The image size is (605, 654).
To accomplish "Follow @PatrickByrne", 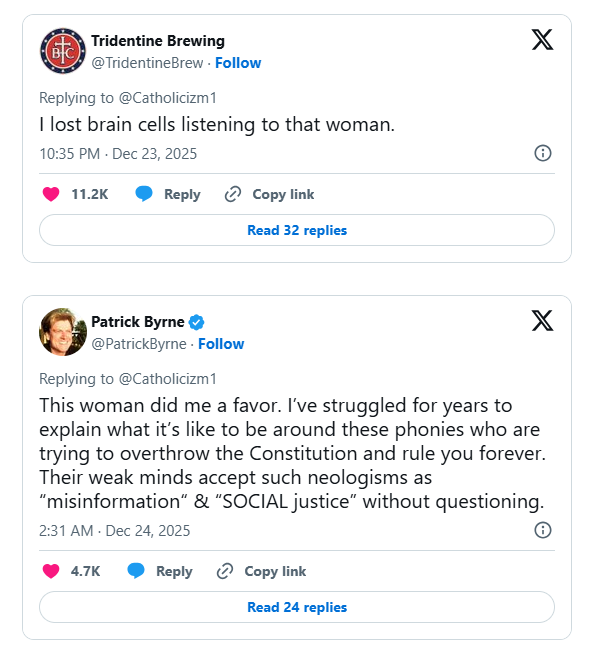I will pos(221,344).
